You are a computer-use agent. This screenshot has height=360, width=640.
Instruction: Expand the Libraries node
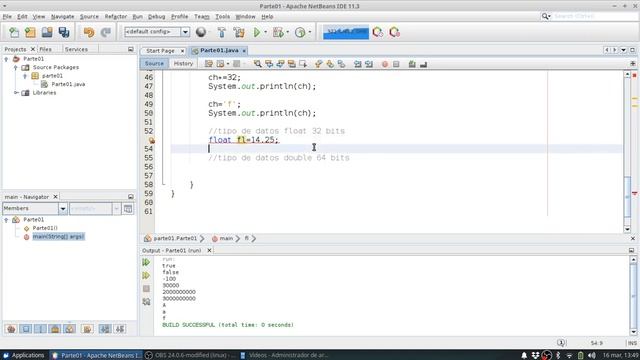[x=16, y=93]
